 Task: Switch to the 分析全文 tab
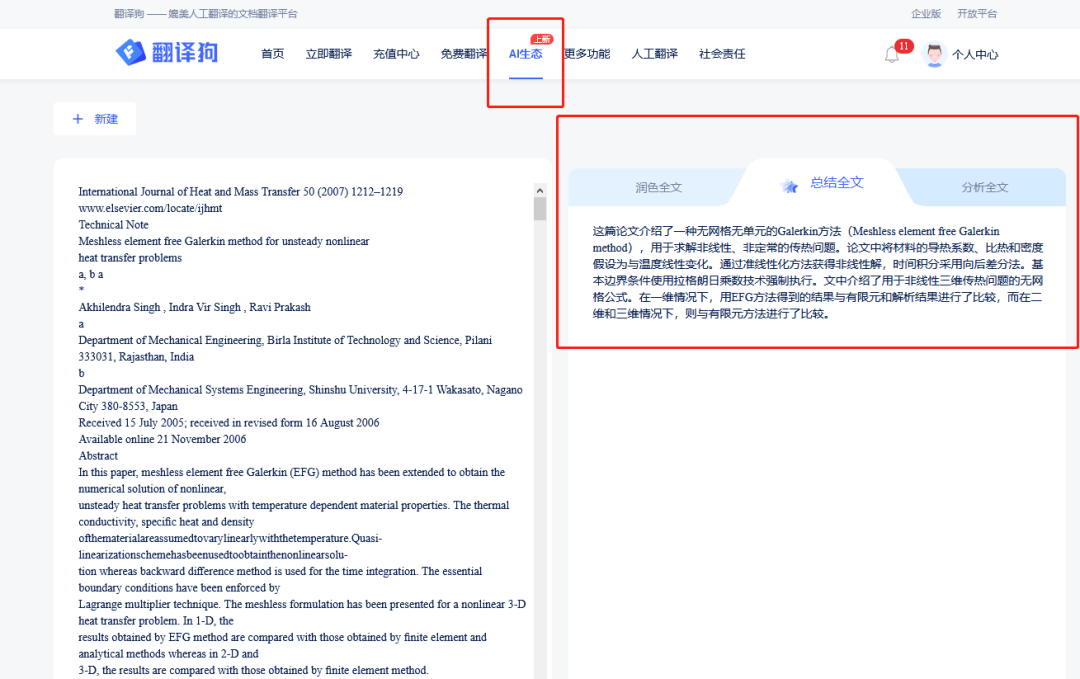[x=985, y=187]
